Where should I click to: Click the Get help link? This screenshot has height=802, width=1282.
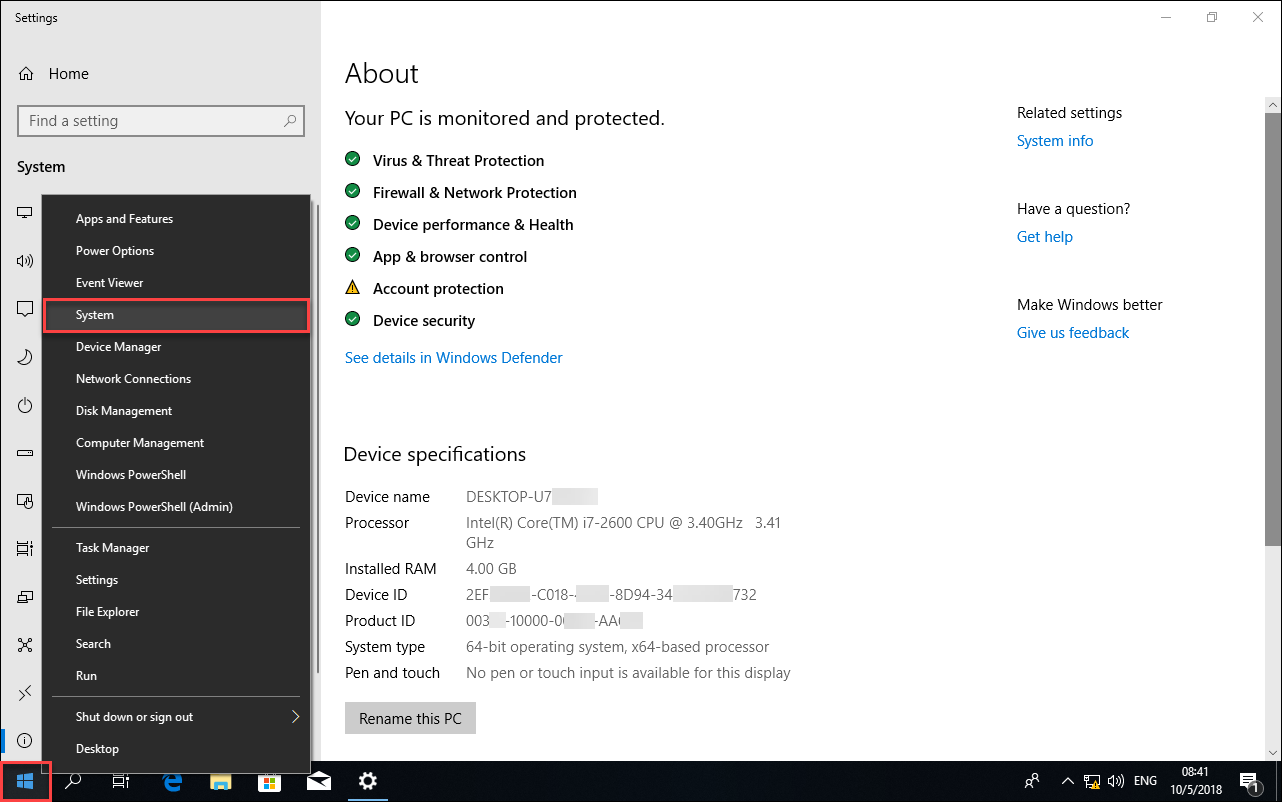[x=1044, y=237]
